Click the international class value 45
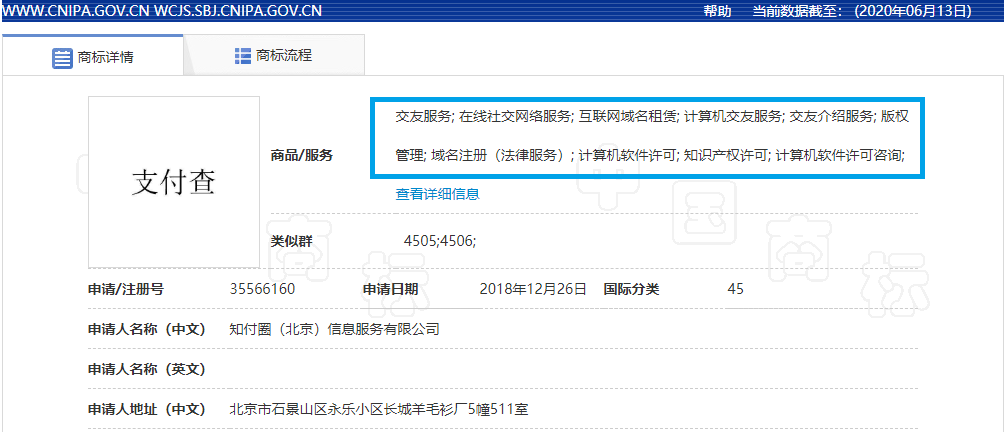The height and width of the screenshot is (432, 1006). click(736, 289)
